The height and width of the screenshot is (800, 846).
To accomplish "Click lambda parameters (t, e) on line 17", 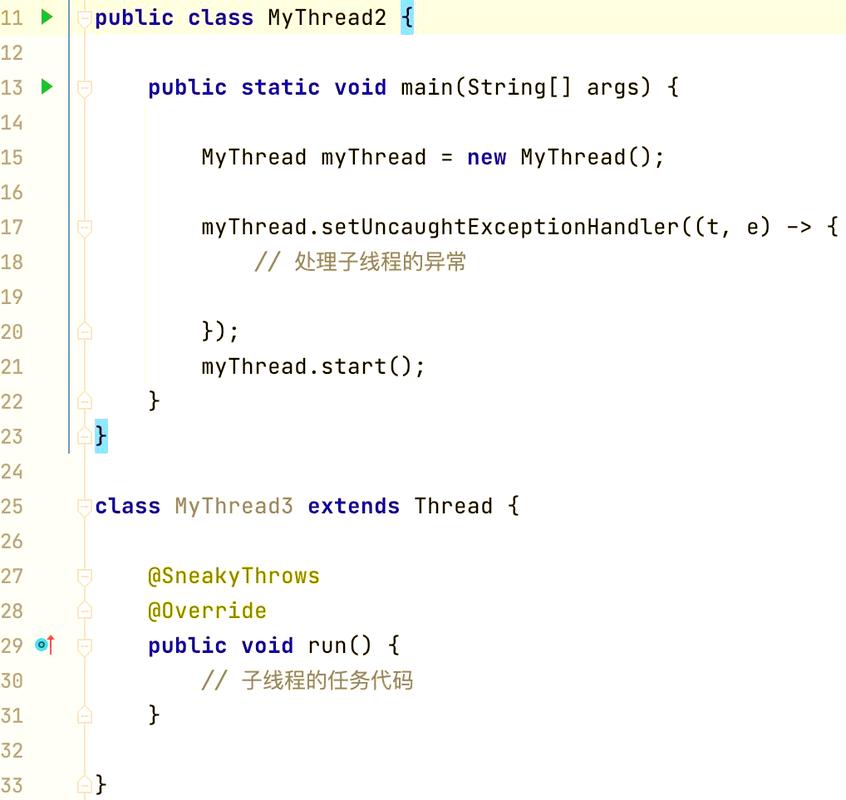I will coord(733,227).
